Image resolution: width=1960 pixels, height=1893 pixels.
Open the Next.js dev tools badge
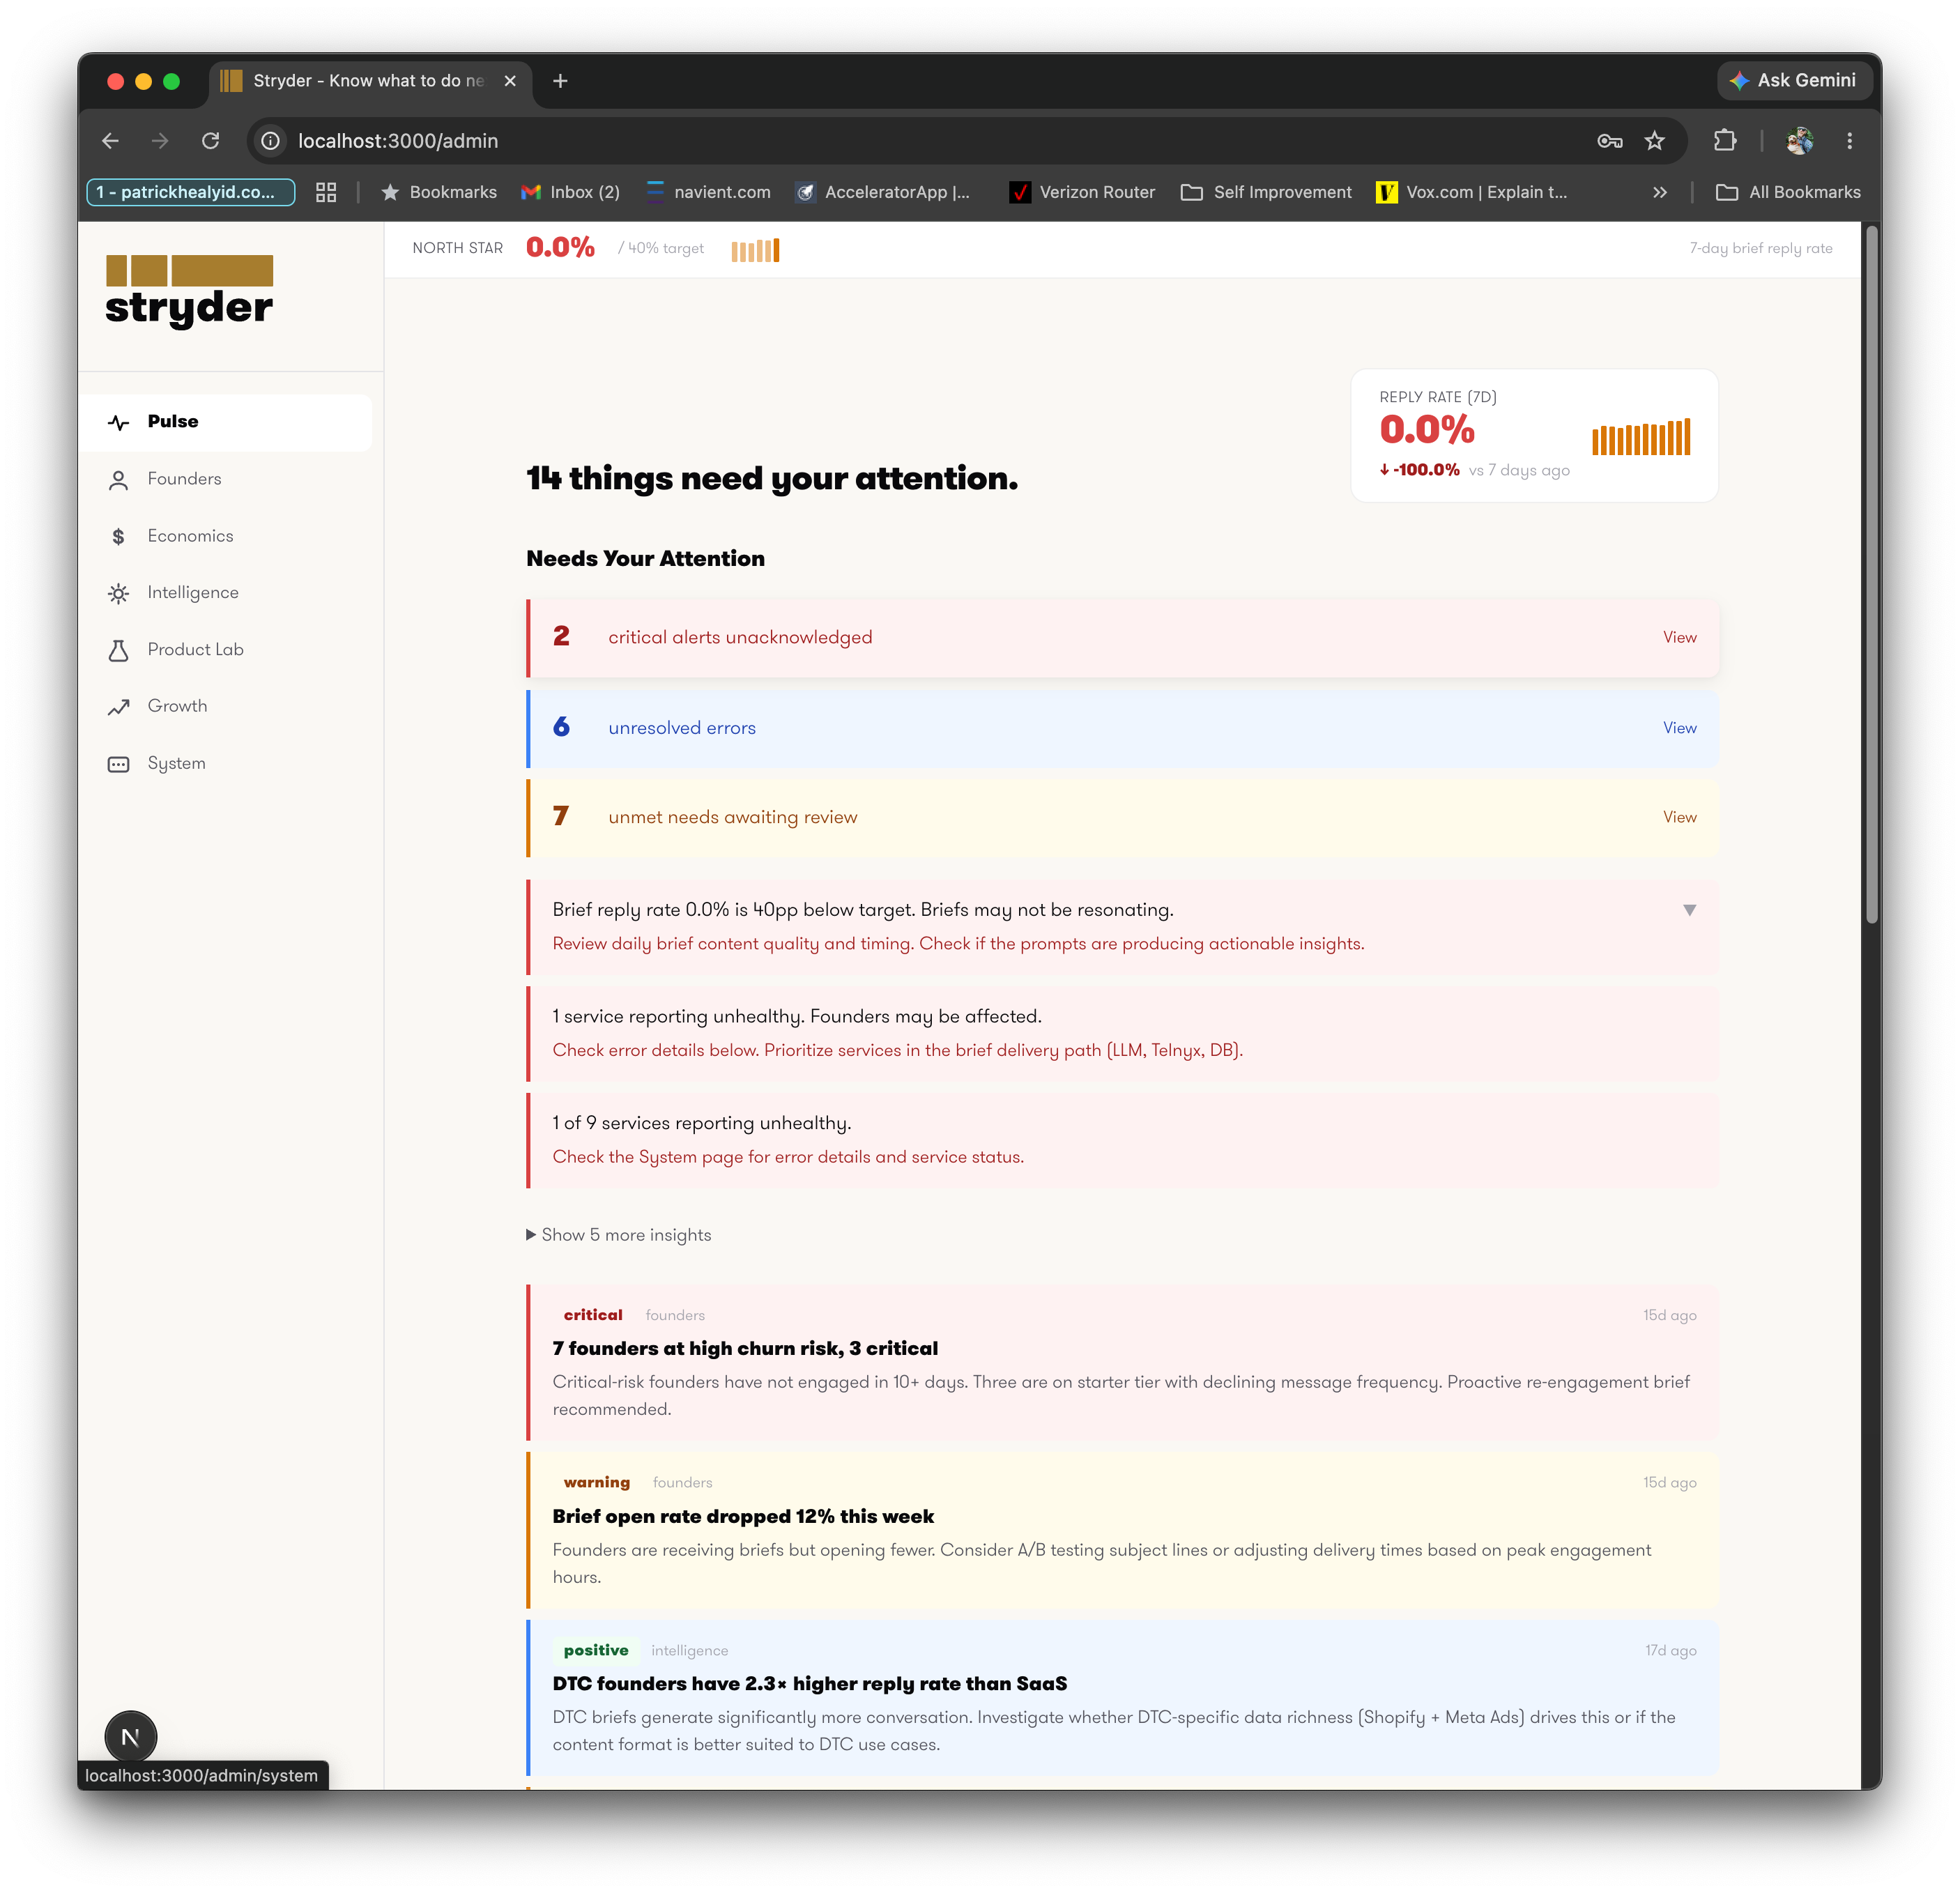(x=131, y=1737)
